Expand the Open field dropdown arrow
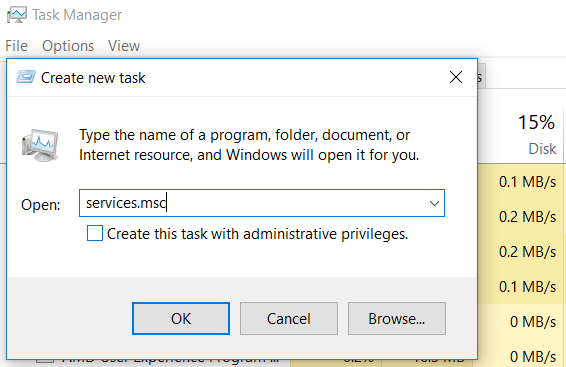 click(x=434, y=203)
